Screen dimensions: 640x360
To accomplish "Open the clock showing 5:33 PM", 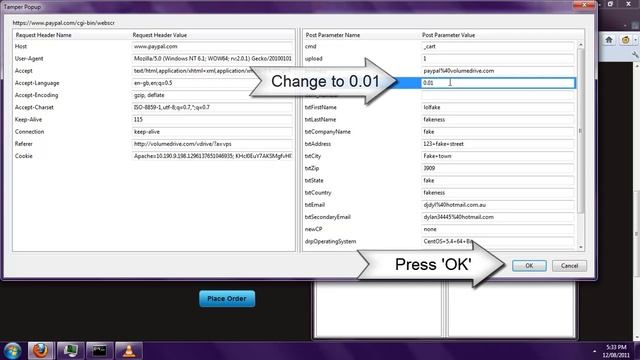I will click(616, 351).
